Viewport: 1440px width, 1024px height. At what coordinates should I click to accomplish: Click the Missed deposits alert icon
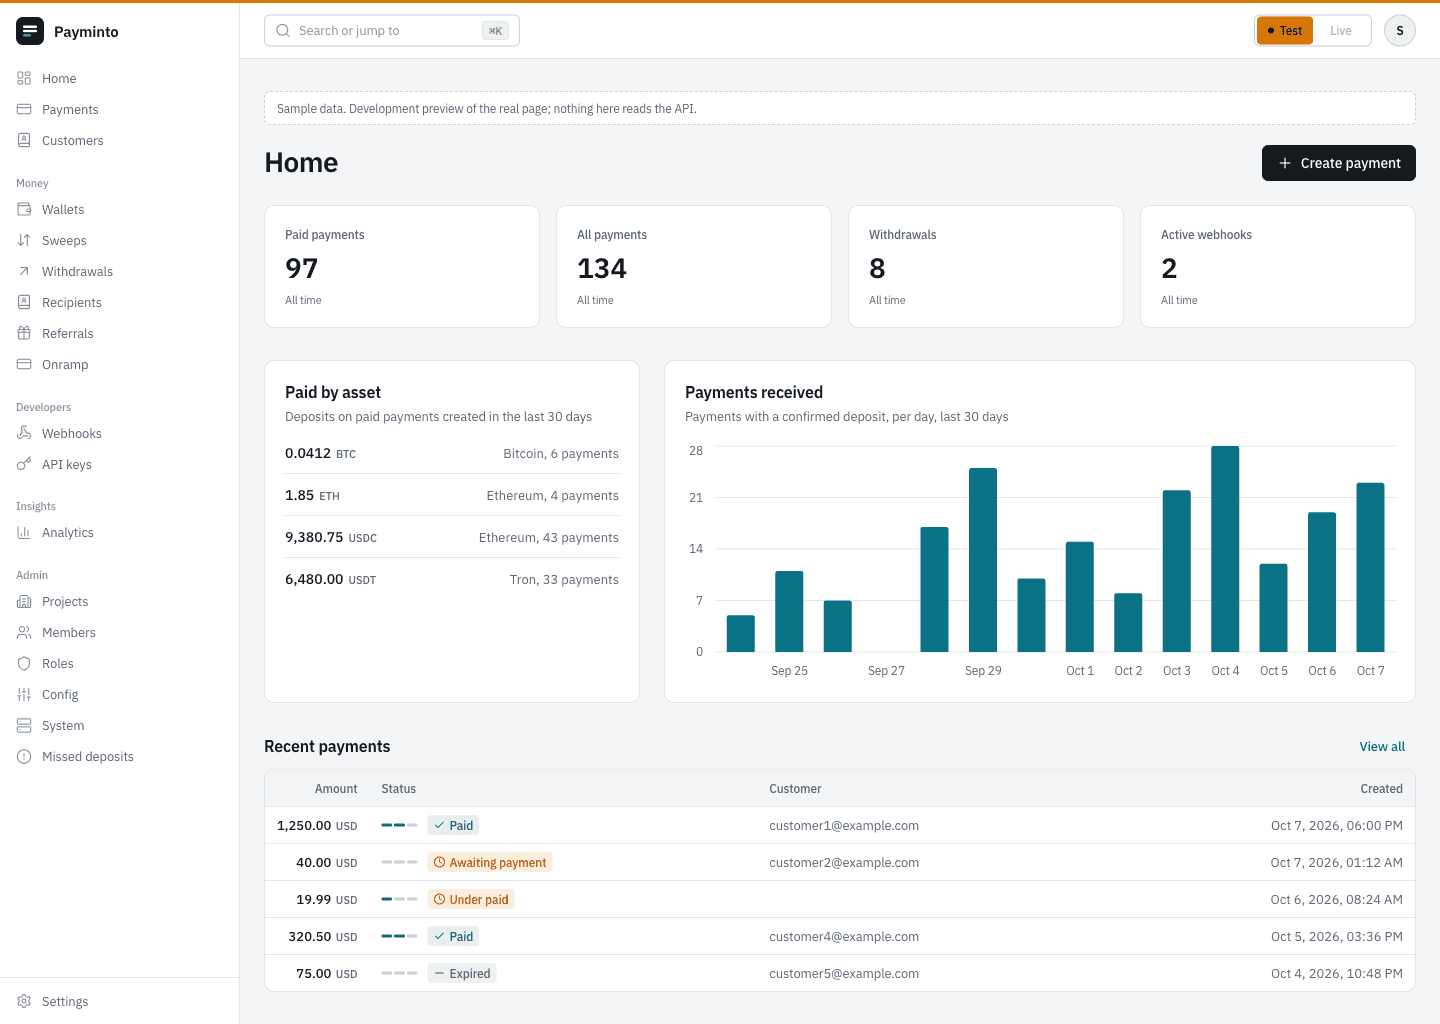(24, 756)
